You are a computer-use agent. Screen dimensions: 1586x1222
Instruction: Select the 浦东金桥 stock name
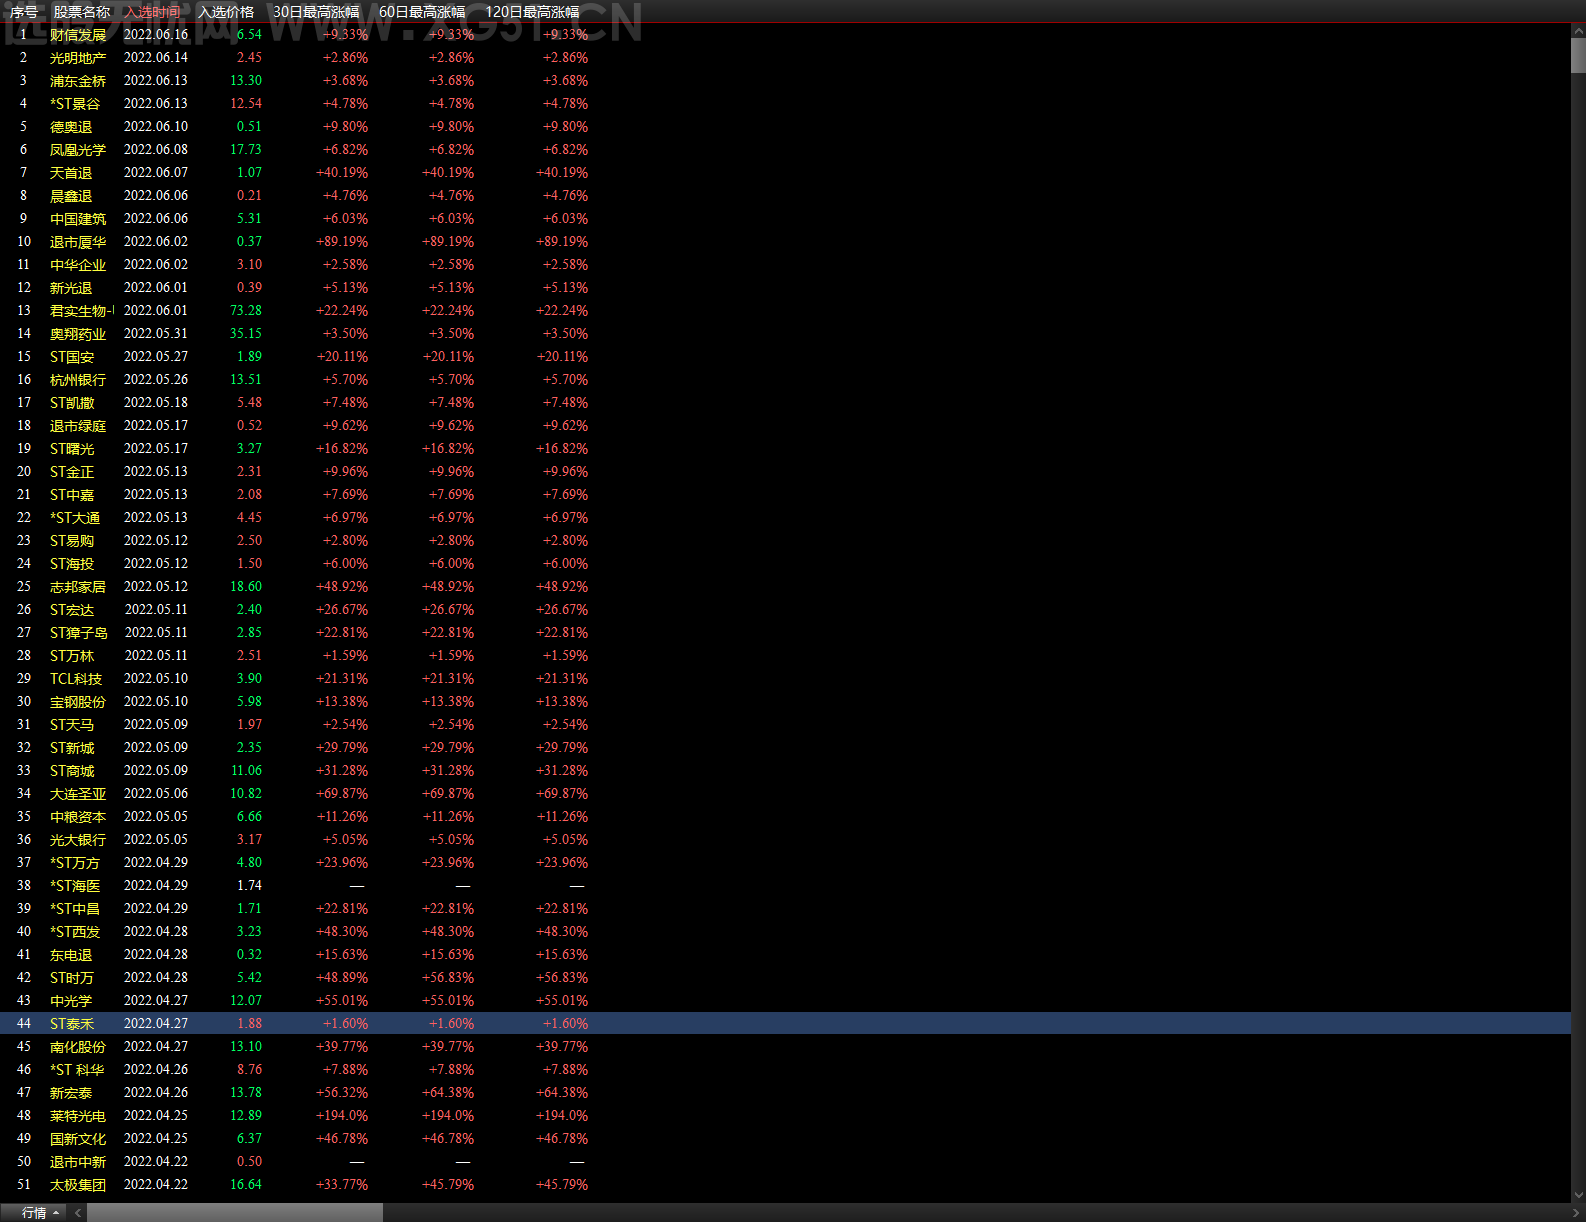78,81
